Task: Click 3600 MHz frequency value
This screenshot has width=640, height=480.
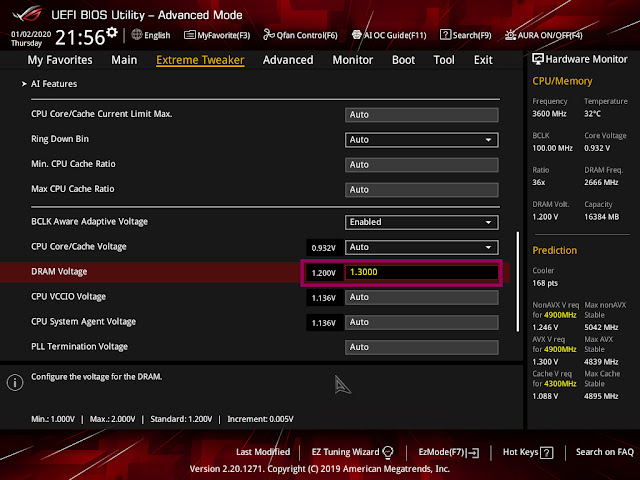Action: [x=549, y=113]
